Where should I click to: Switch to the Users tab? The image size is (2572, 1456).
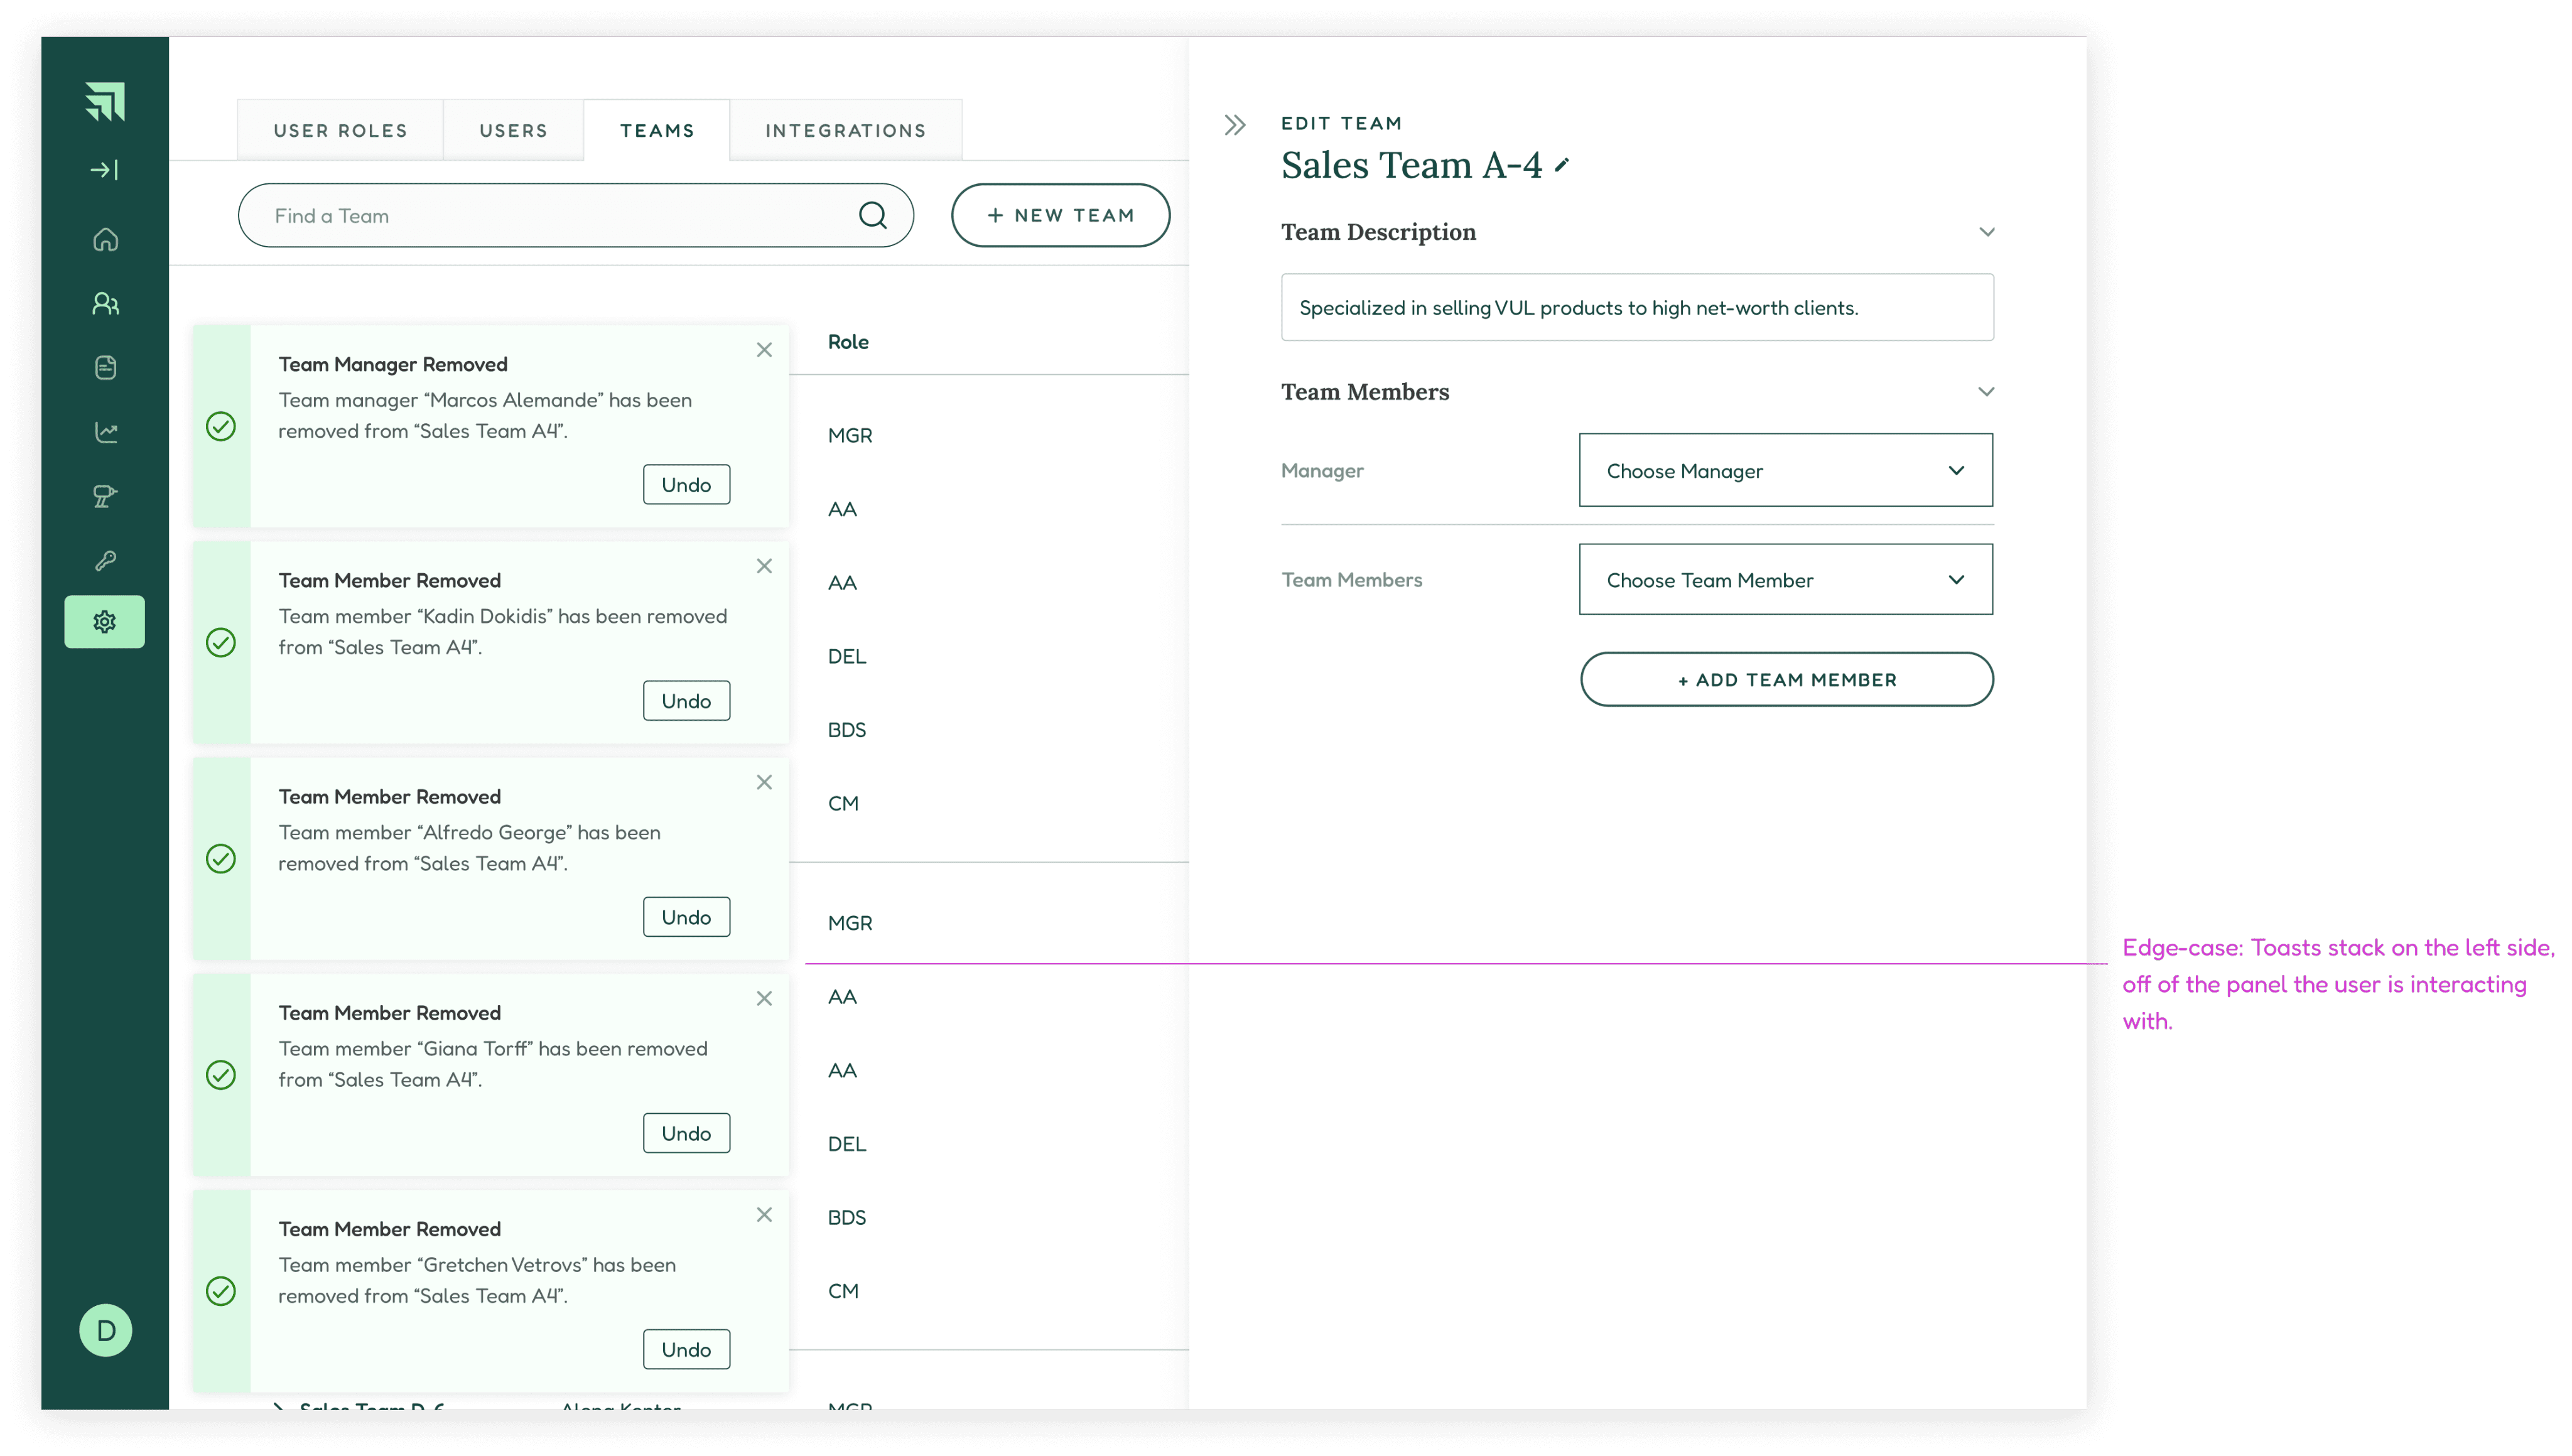click(513, 131)
